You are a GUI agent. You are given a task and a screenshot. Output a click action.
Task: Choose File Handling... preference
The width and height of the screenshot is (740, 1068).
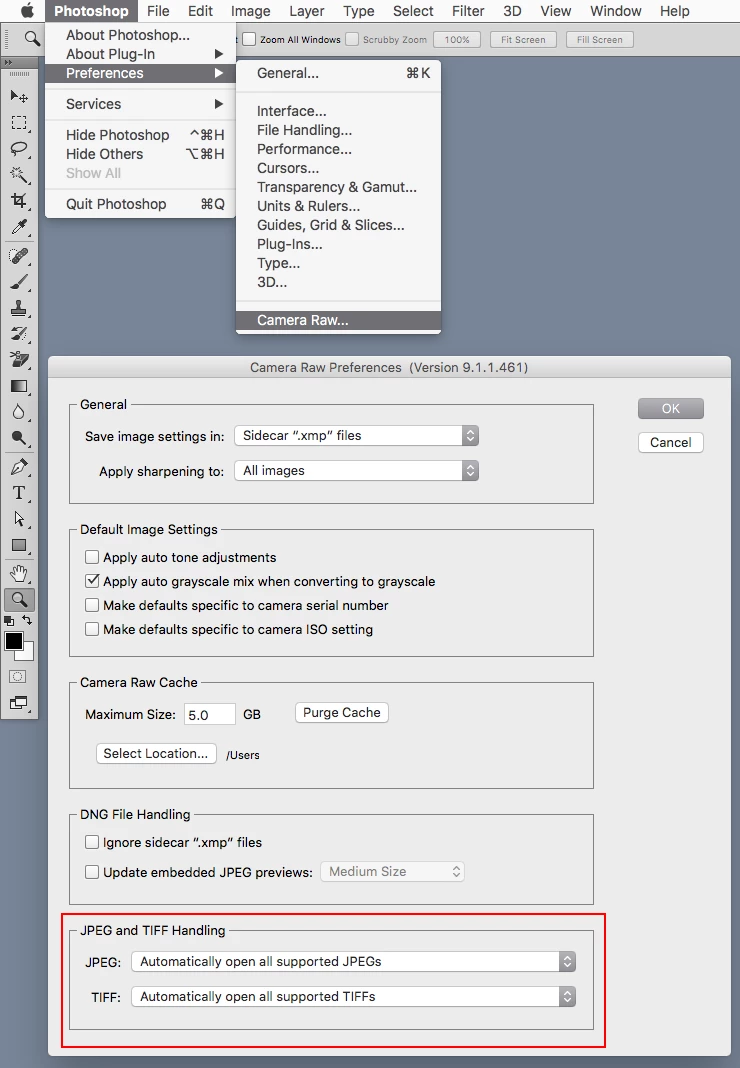(339, 130)
